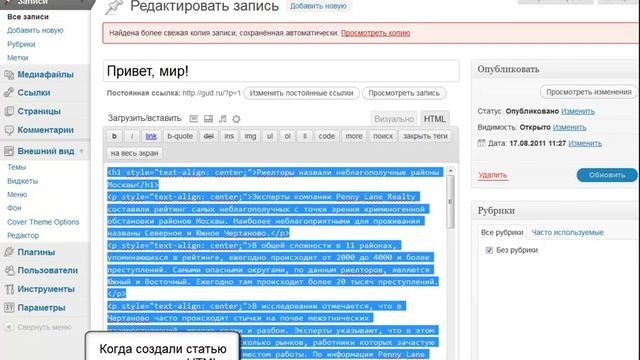
Task: Uncheck the Без рубрики checkbox
Action: coord(489,250)
